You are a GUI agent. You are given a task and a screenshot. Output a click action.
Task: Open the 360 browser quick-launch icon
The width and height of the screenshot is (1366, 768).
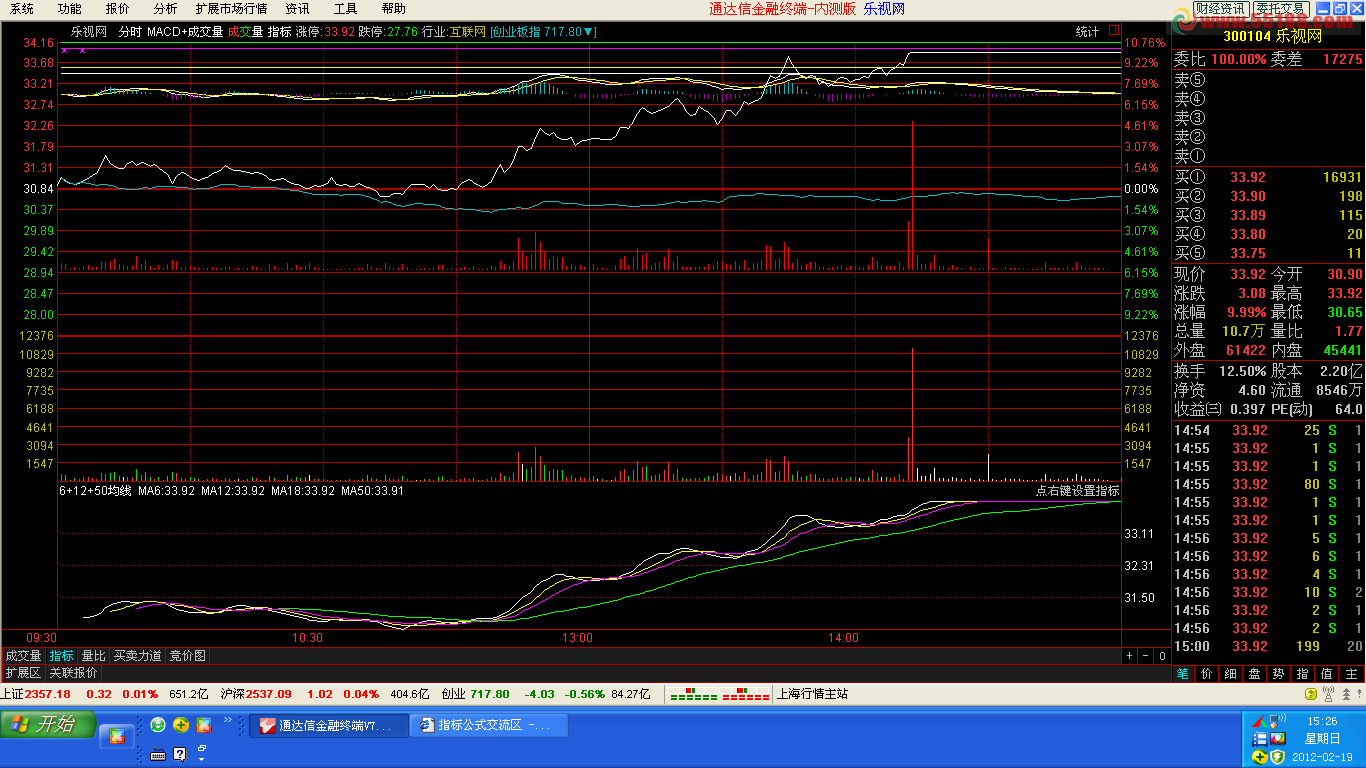157,725
